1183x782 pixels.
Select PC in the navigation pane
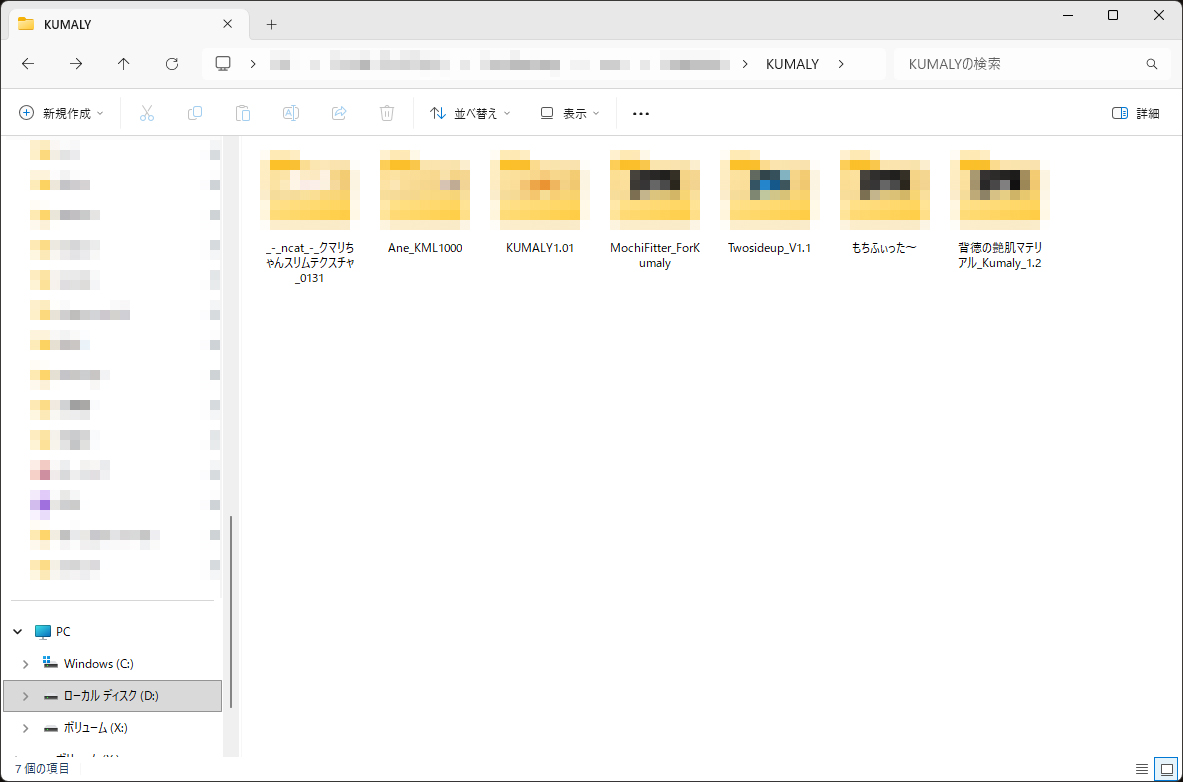[x=63, y=632]
